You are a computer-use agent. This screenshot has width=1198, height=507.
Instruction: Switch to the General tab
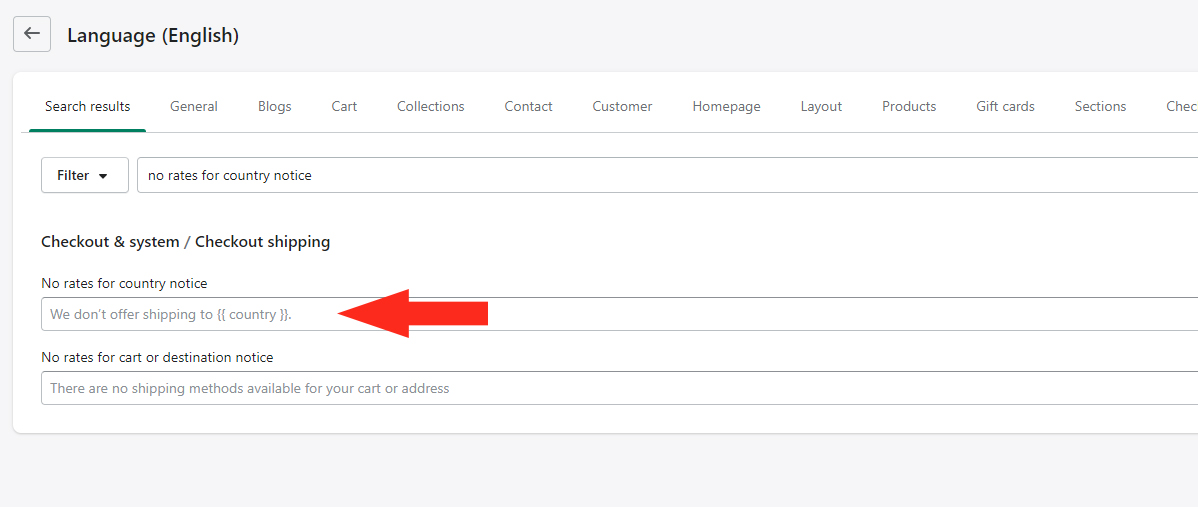pos(194,107)
